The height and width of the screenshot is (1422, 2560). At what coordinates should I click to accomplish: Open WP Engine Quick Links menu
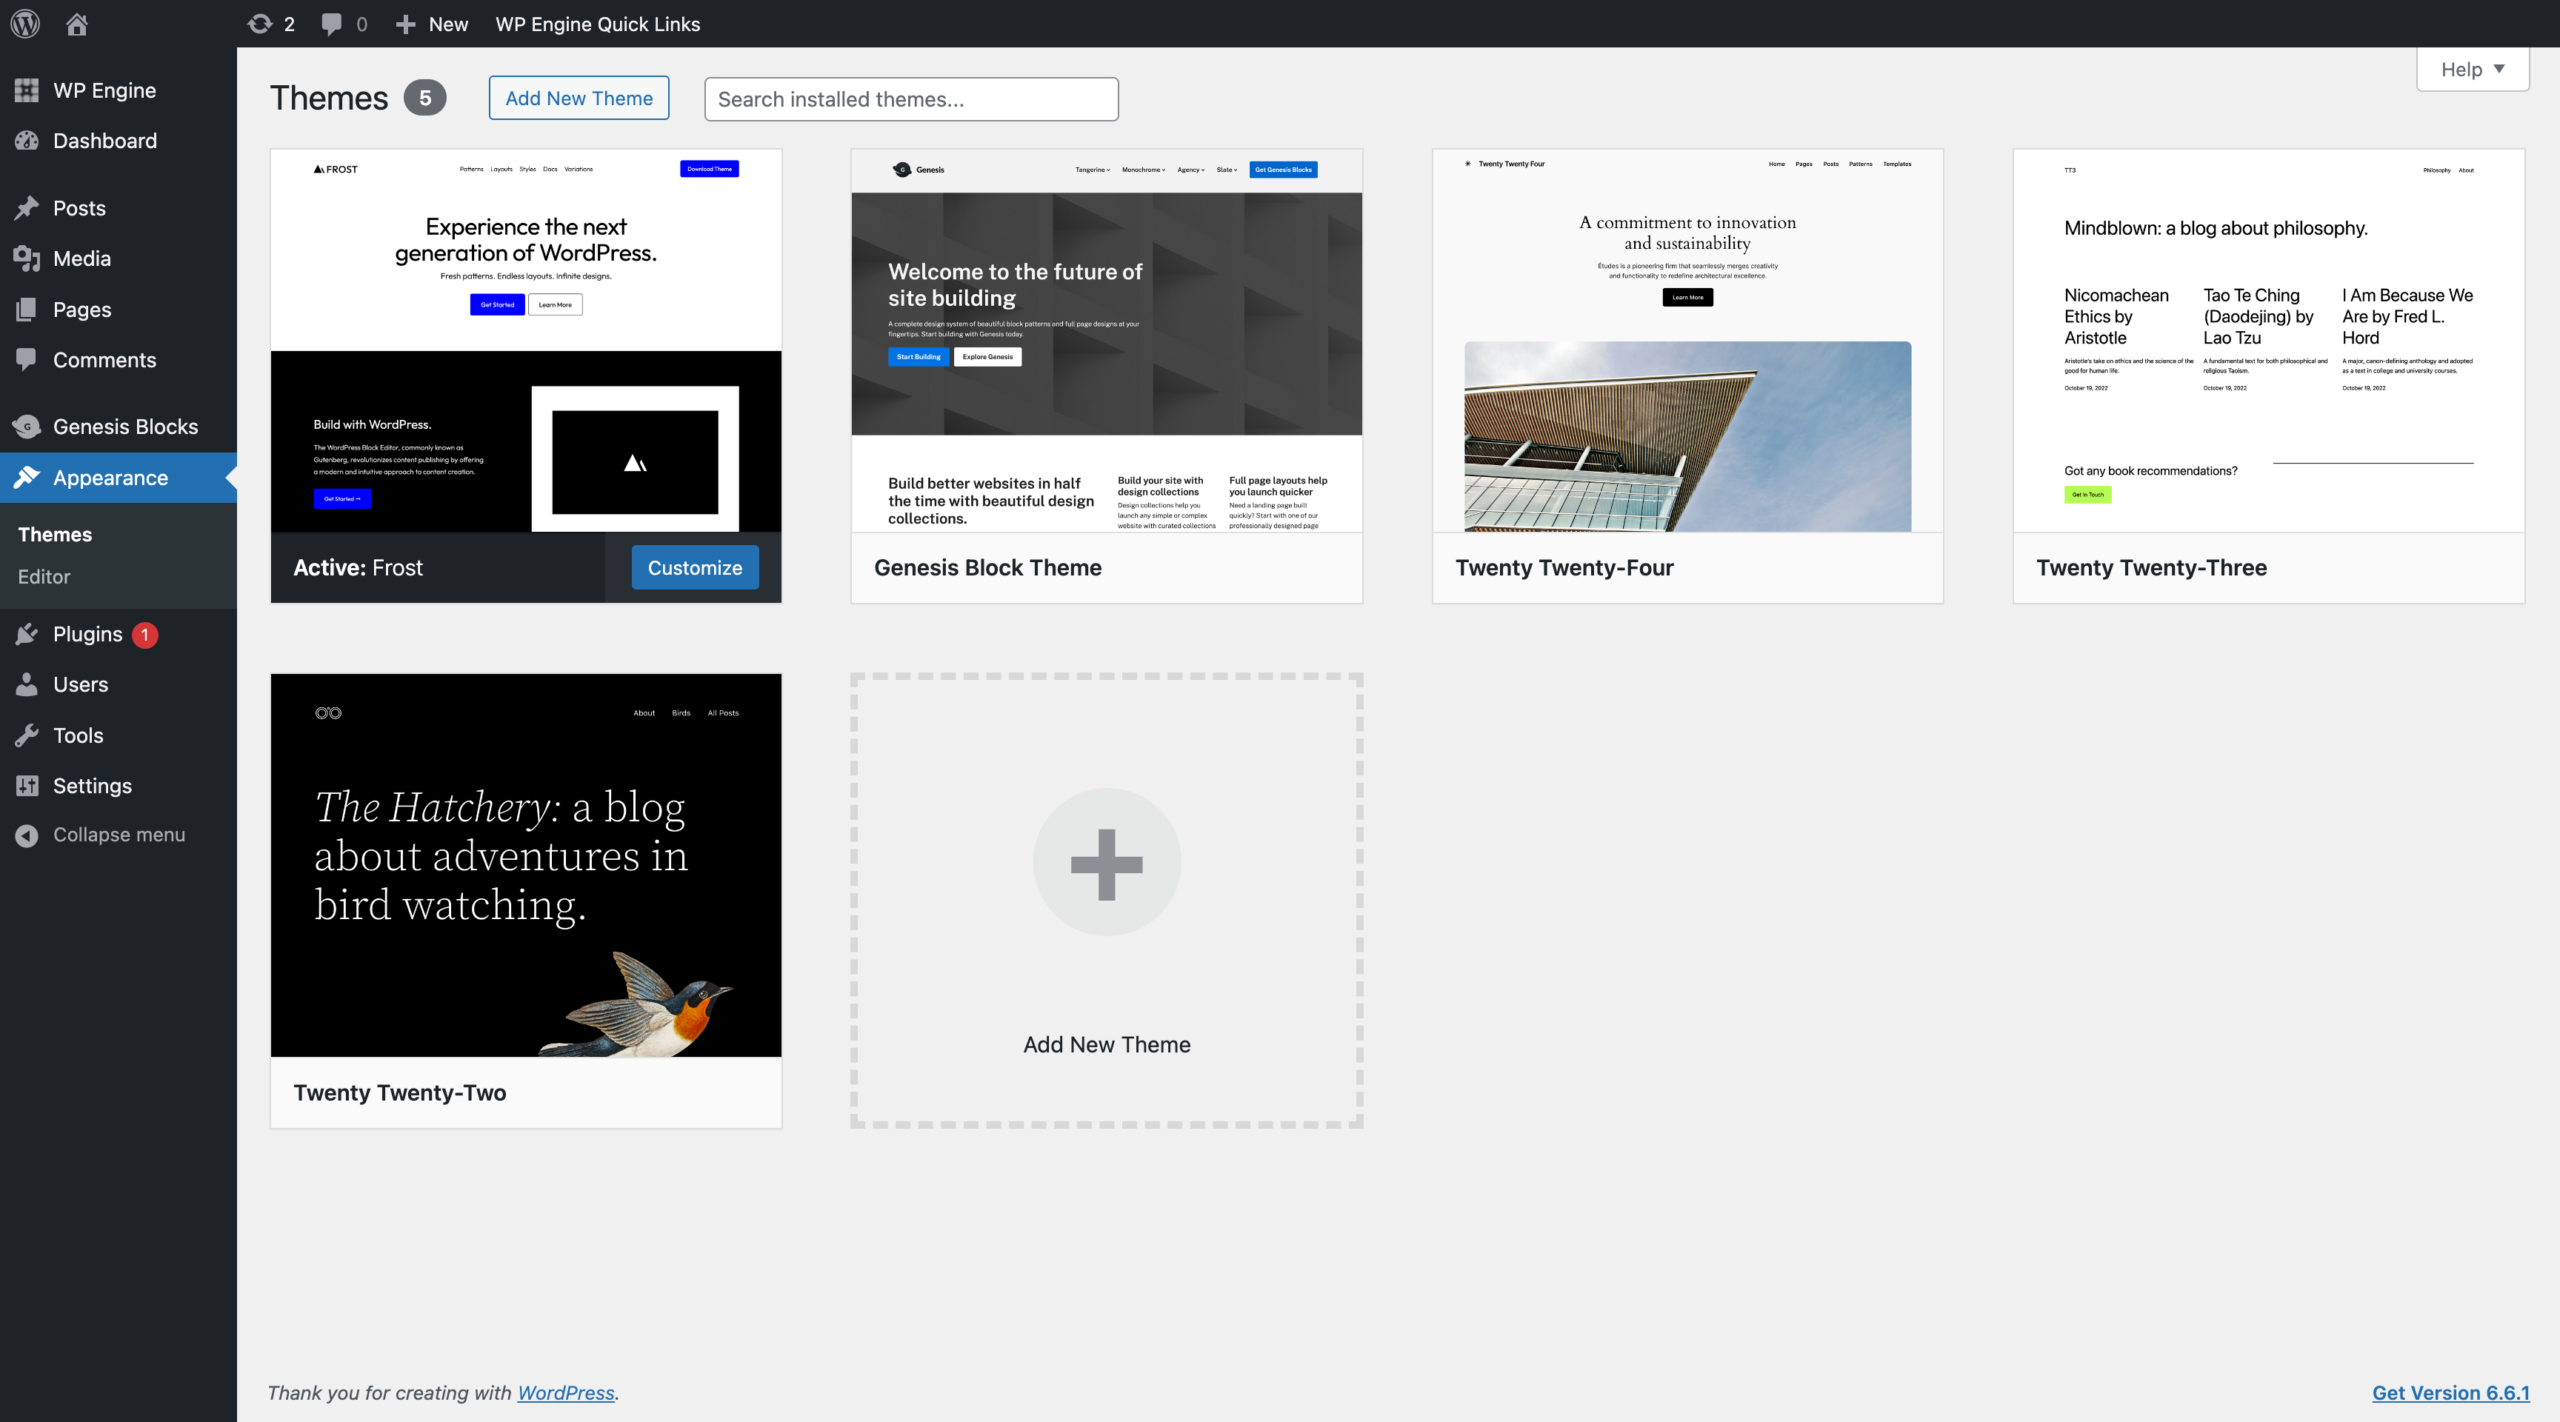597,24
